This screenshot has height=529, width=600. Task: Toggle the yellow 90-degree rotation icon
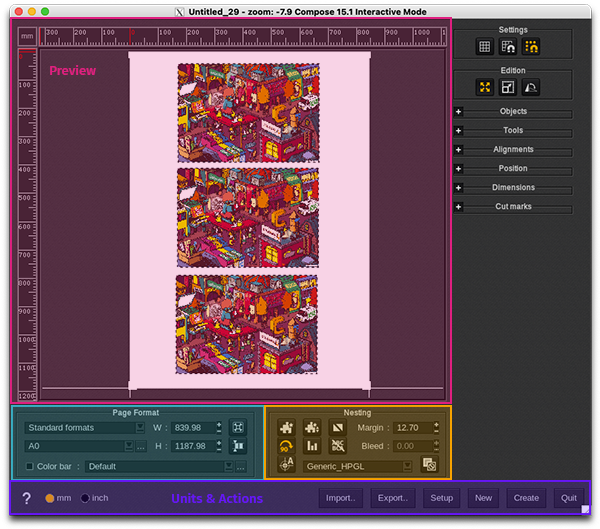(286, 446)
